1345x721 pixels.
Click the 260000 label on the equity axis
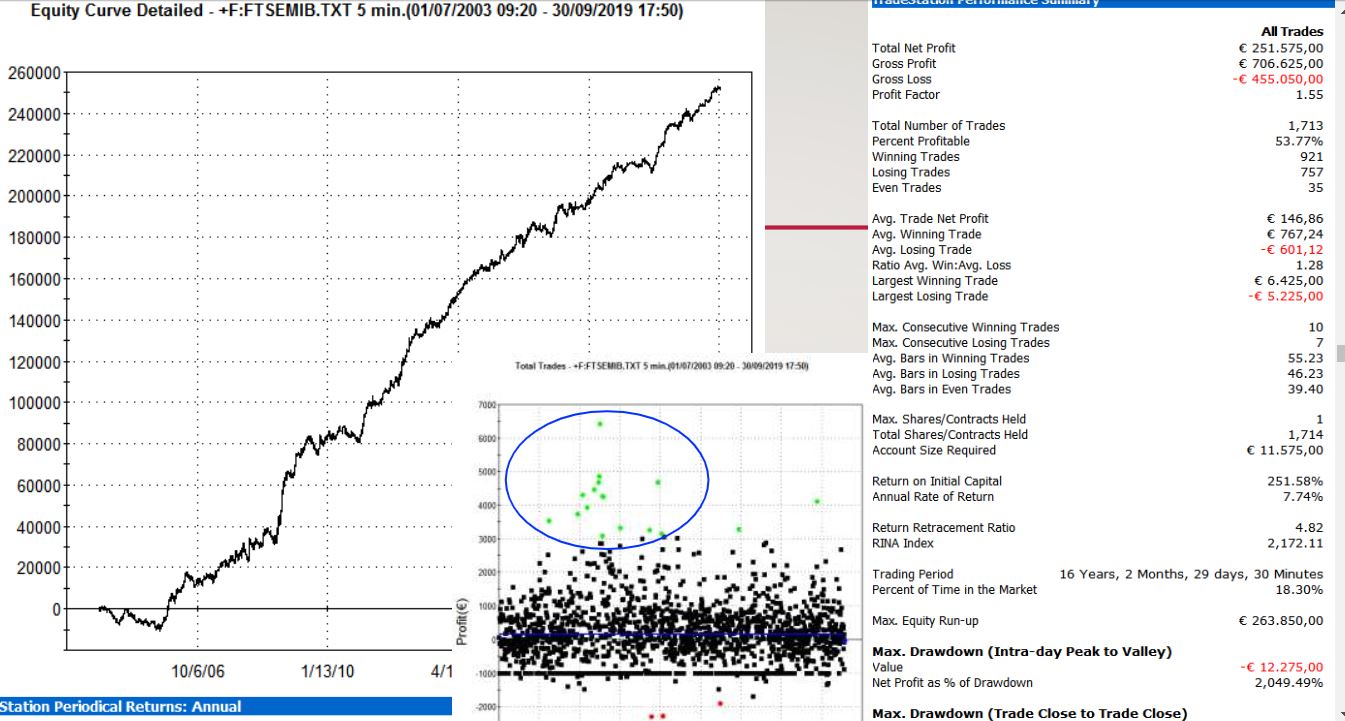tap(33, 73)
